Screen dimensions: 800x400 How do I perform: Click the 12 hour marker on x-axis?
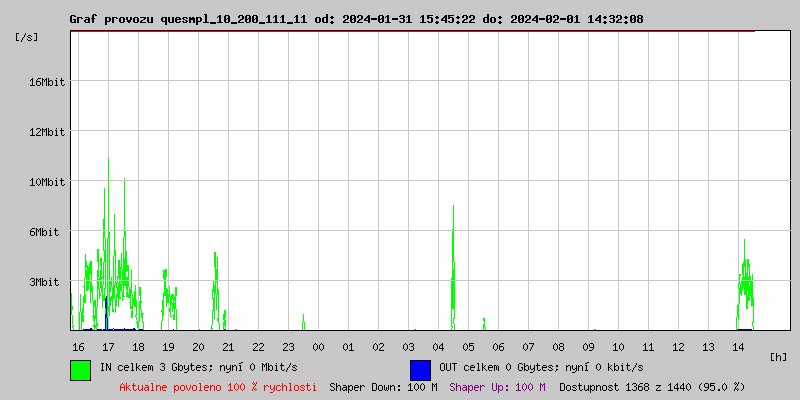(678, 346)
